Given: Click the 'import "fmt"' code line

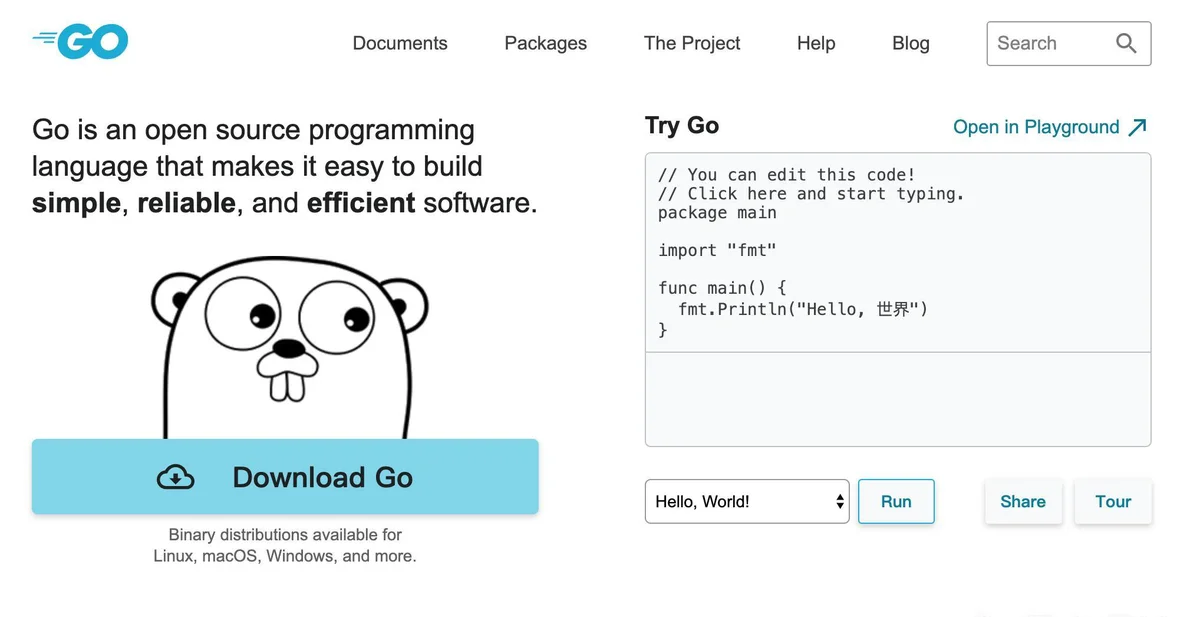Looking at the screenshot, I should (717, 251).
